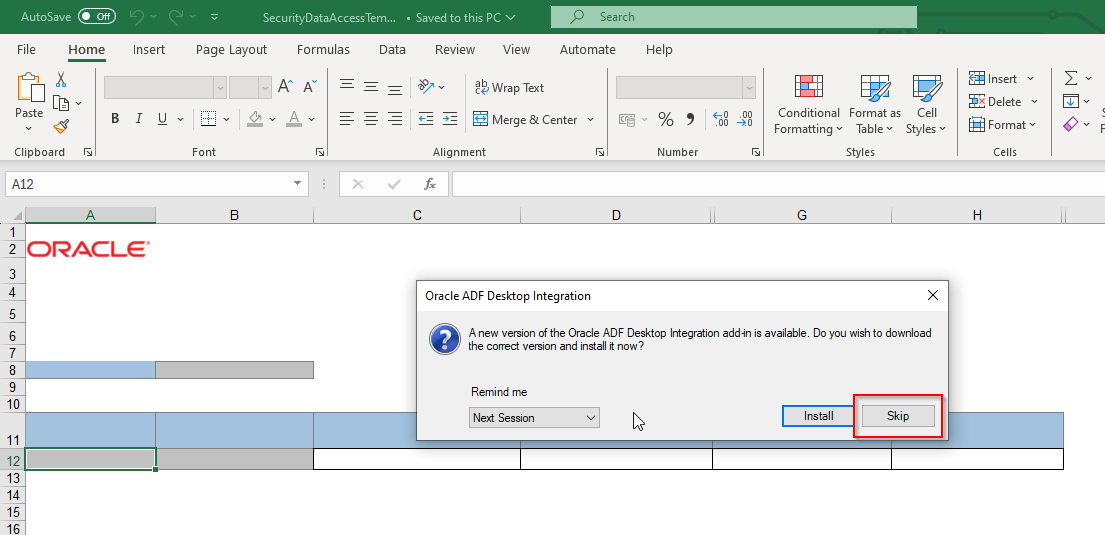Screen dimensions: 1105x535
Task: Click Align Left icon
Action: coord(347,119)
